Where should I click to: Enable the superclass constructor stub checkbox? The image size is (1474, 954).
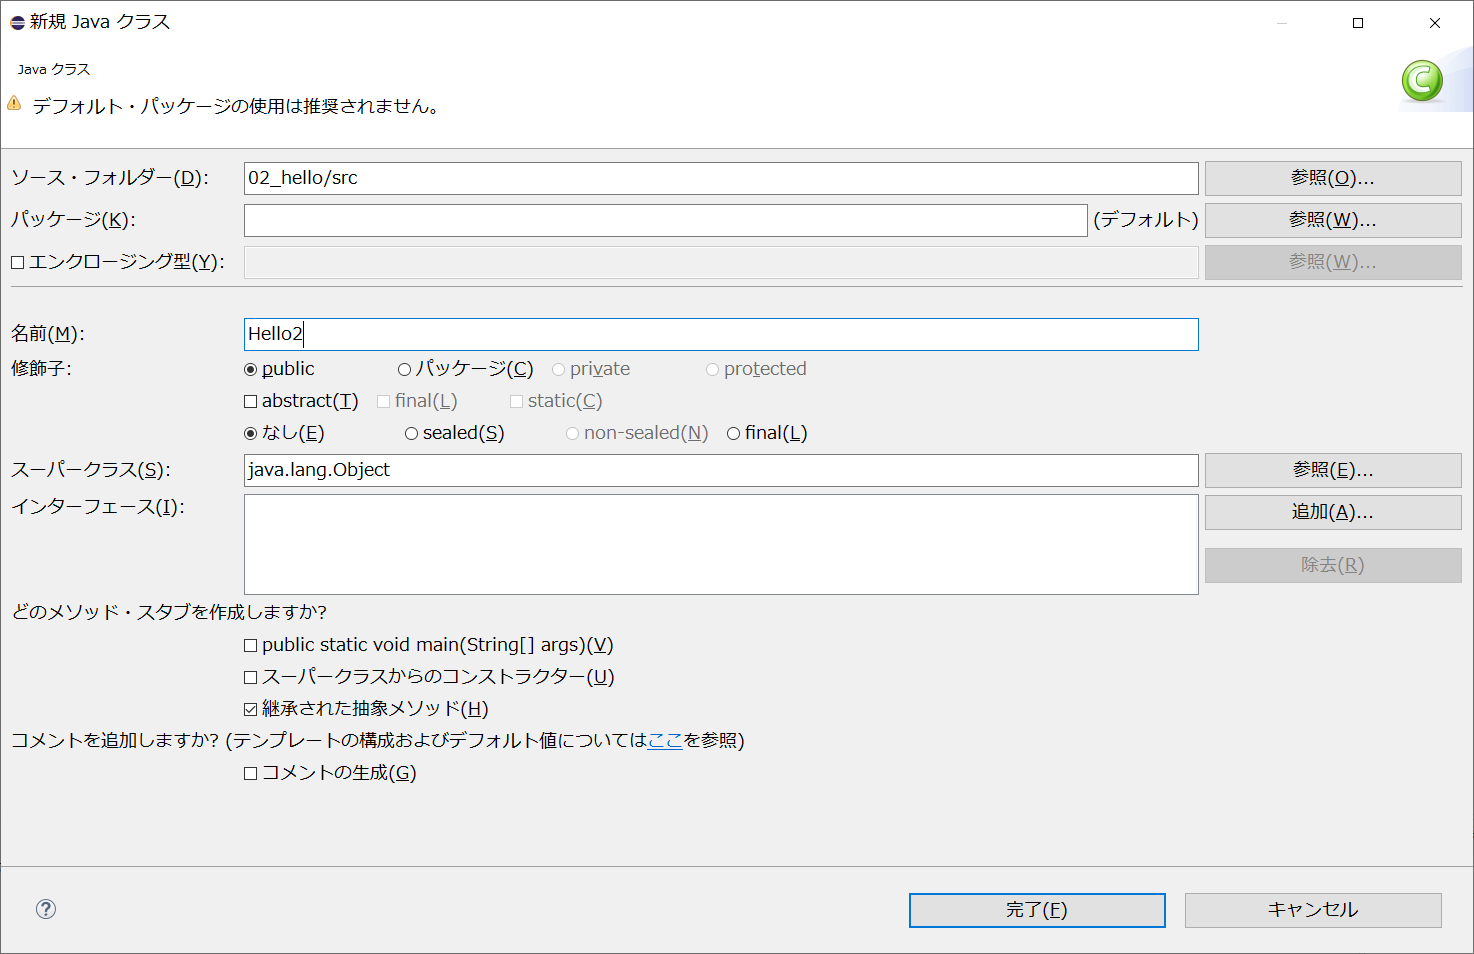point(250,677)
